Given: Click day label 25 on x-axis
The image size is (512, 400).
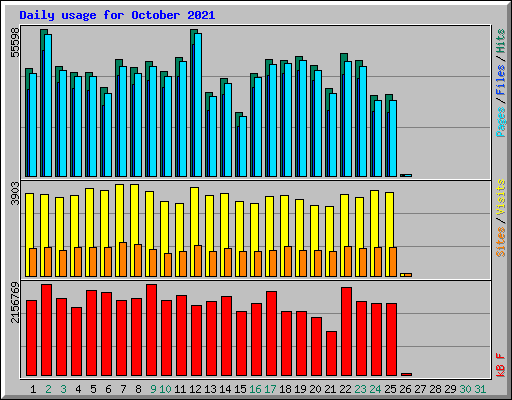Looking at the screenshot, I should tap(390, 389).
